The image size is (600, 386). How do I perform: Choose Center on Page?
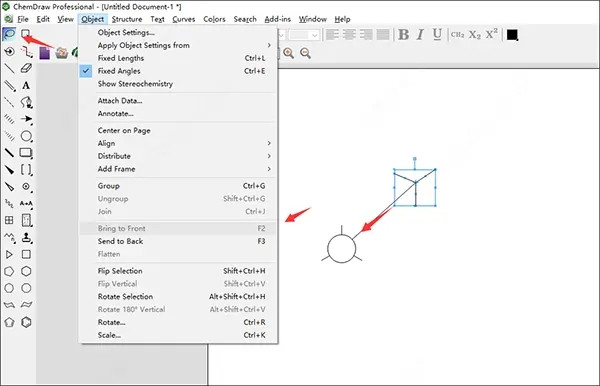[178, 130]
